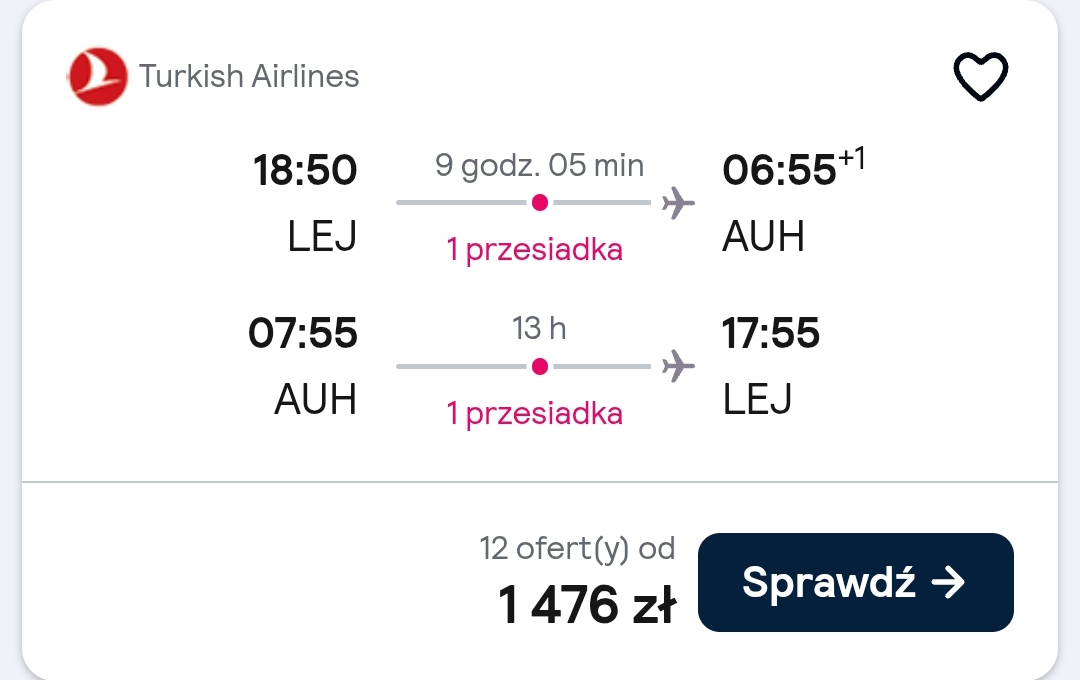Click the 13 h return duration
The height and width of the screenshot is (680, 1080).
[x=539, y=329]
